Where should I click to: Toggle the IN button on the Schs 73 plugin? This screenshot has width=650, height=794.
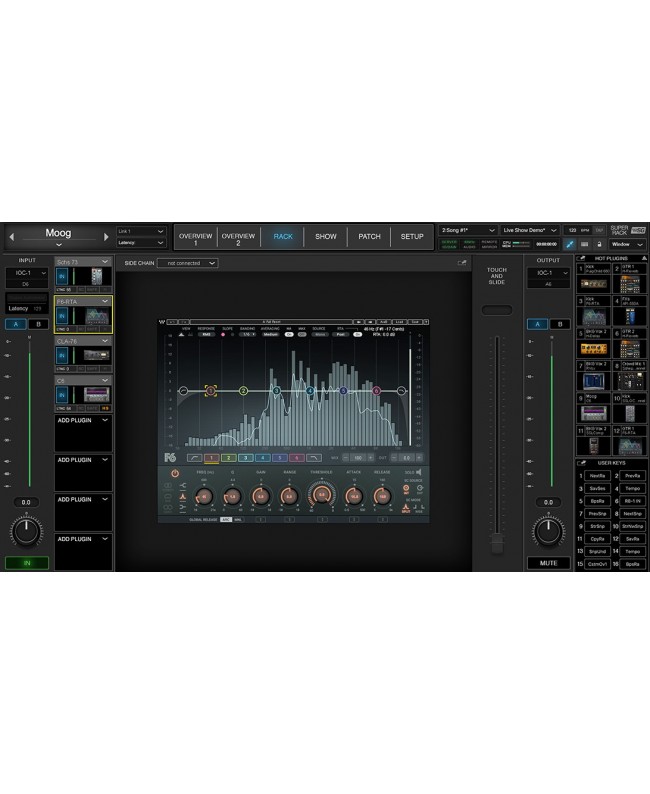[x=62, y=276]
